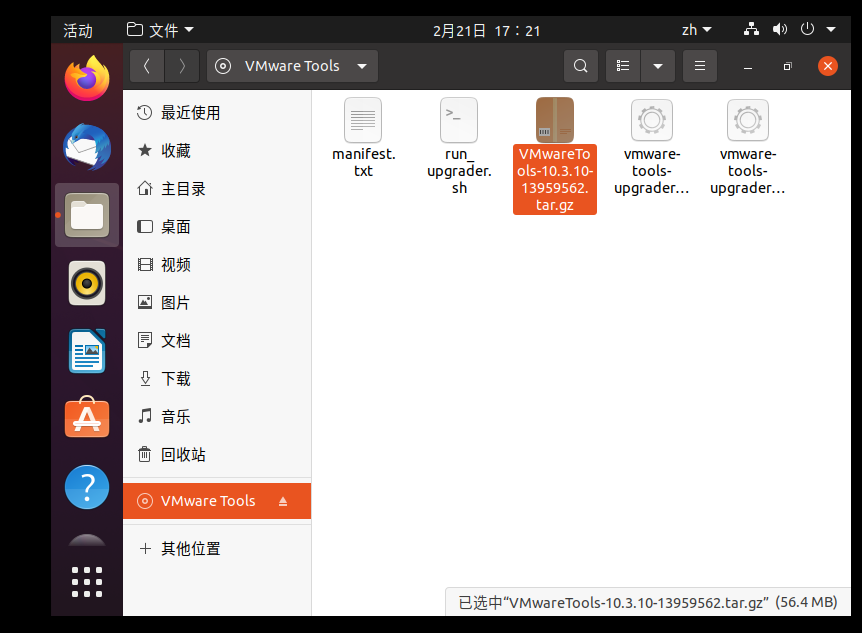
Task: Open the zh input source menu
Action: 696,30
